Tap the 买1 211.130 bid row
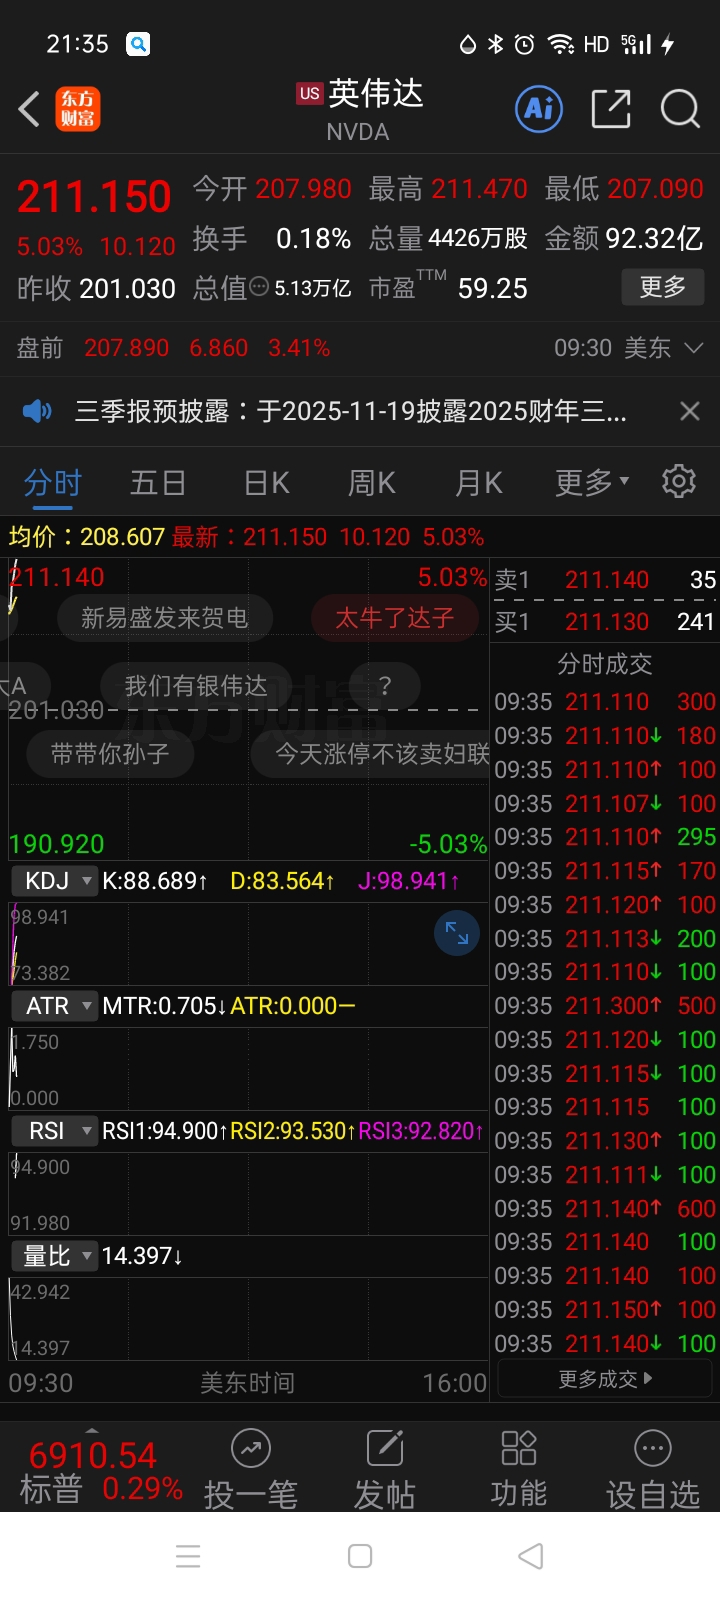720x1600 pixels. [x=605, y=622]
